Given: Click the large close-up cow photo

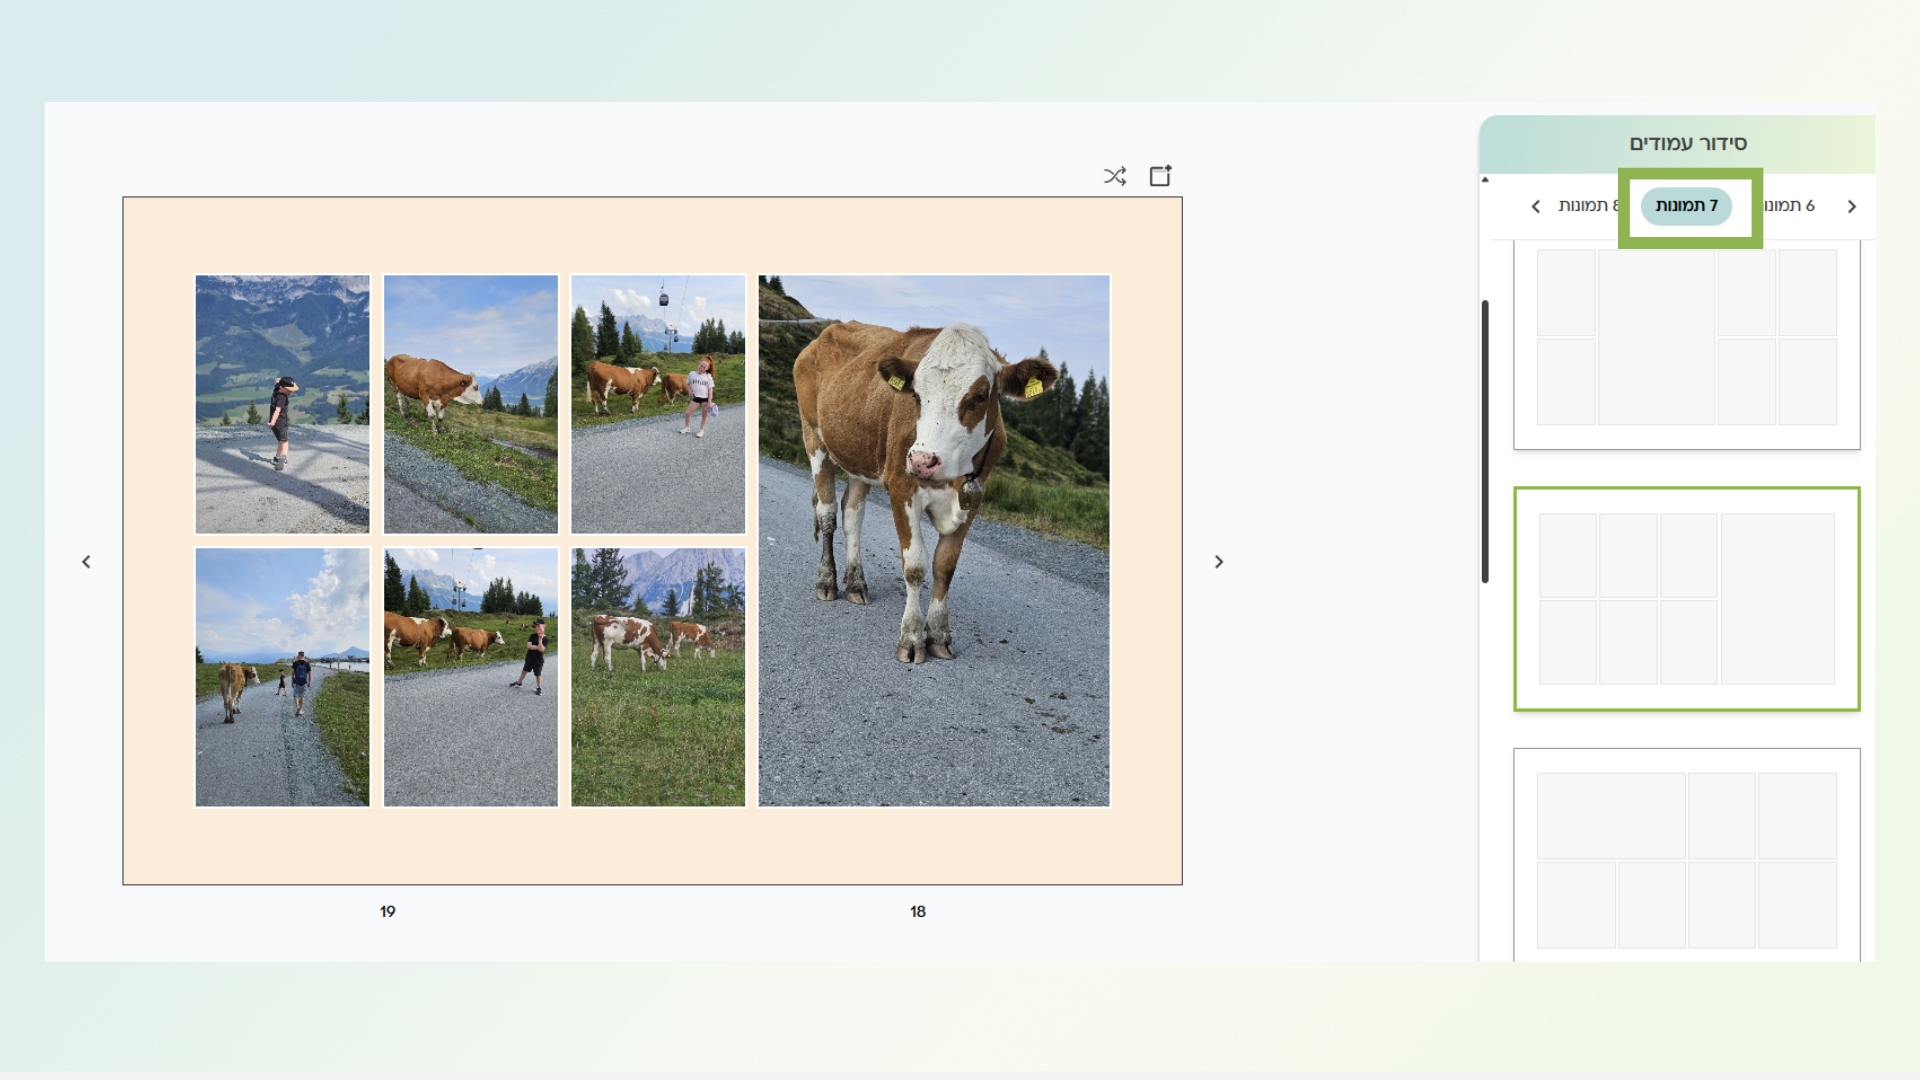Looking at the screenshot, I should click(x=933, y=541).
